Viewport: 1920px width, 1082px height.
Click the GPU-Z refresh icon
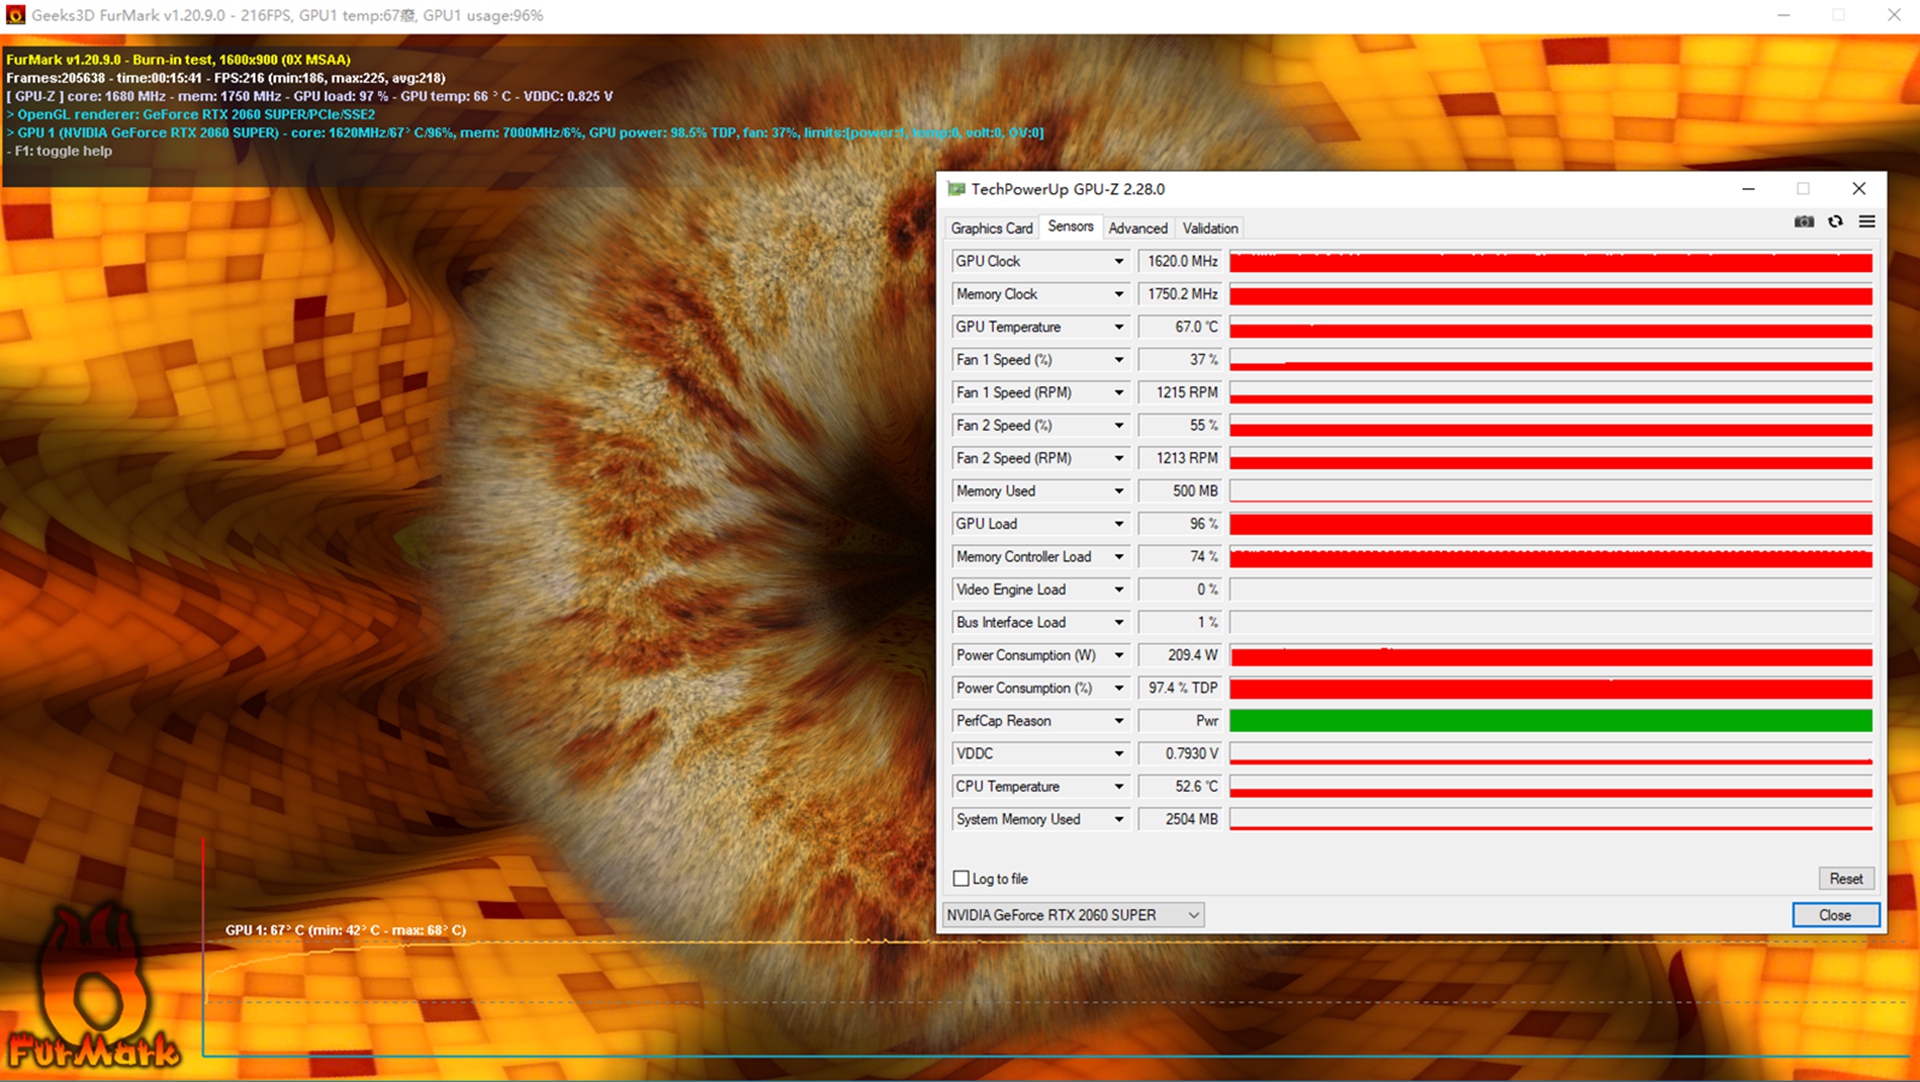[1835, 222]
